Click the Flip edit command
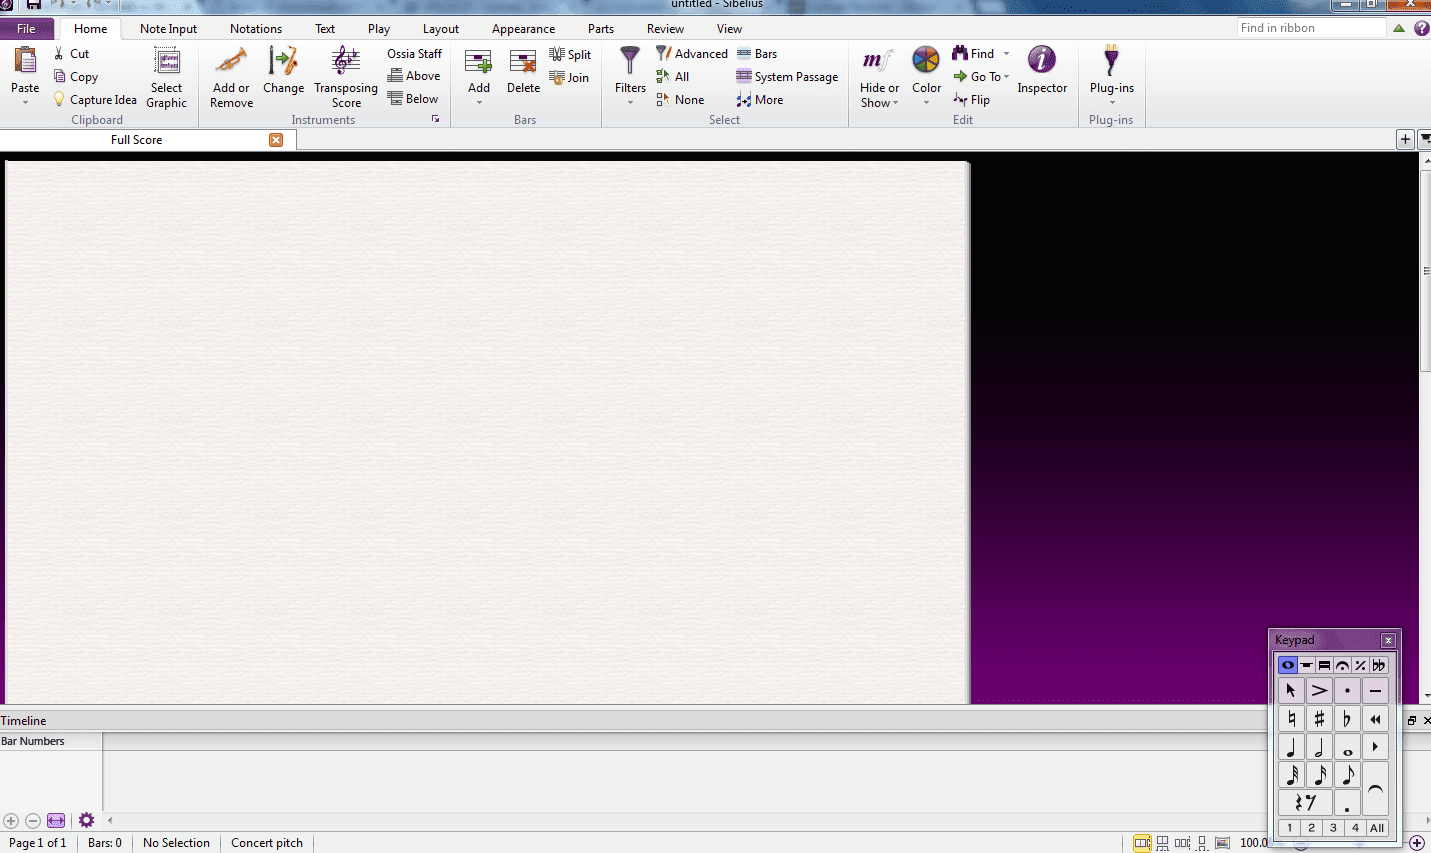Screen dimensions: 1431x853 coord(971,100)
